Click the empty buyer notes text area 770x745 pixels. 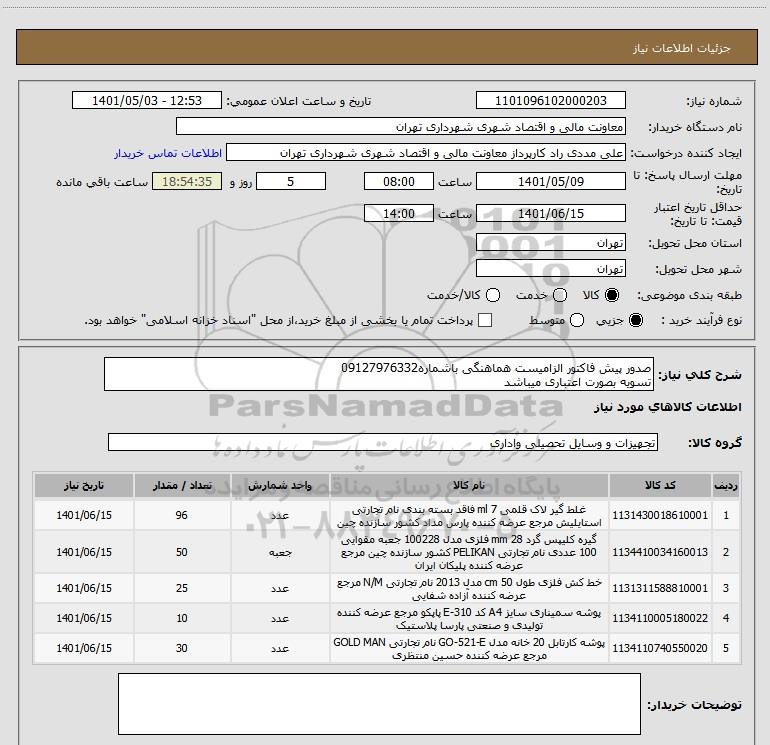click(x=379, y=704)
